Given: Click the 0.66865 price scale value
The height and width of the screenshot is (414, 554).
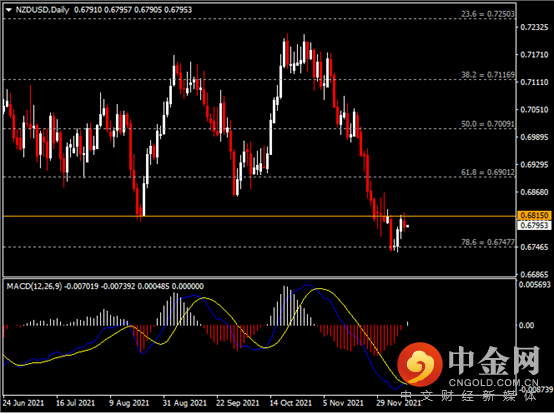Looking at the screenshot, I should pyautogui.click(x=535, y=274).
